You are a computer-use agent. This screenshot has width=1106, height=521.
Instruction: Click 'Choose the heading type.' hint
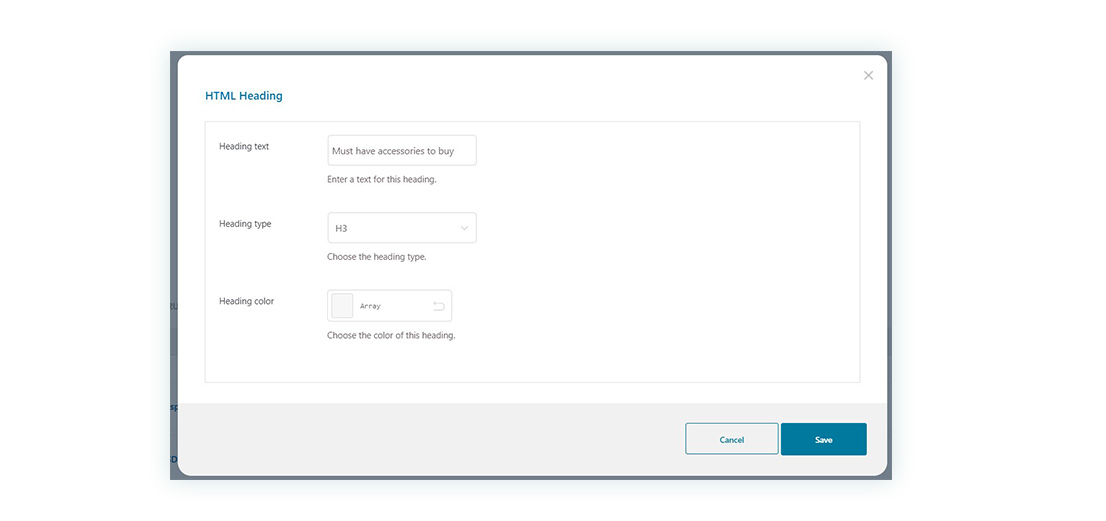tap(377, 257)
